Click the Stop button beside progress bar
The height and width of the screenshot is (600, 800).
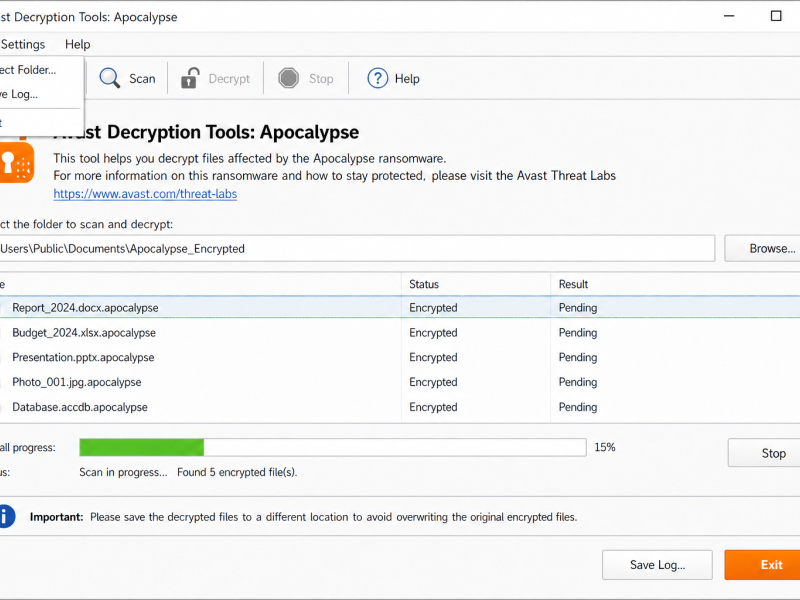764,453
